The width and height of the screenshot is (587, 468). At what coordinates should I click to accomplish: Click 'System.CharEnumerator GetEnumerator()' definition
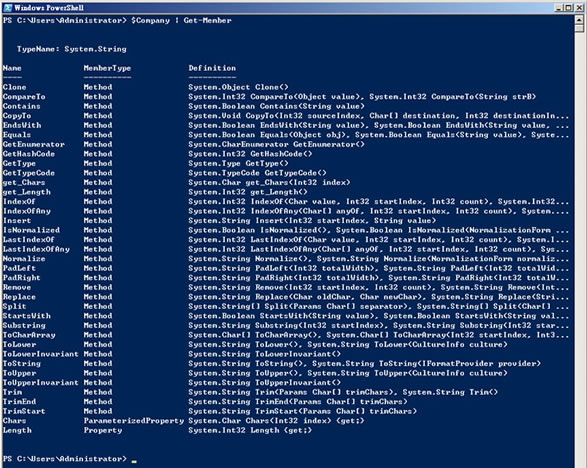(x=276, y=145)
